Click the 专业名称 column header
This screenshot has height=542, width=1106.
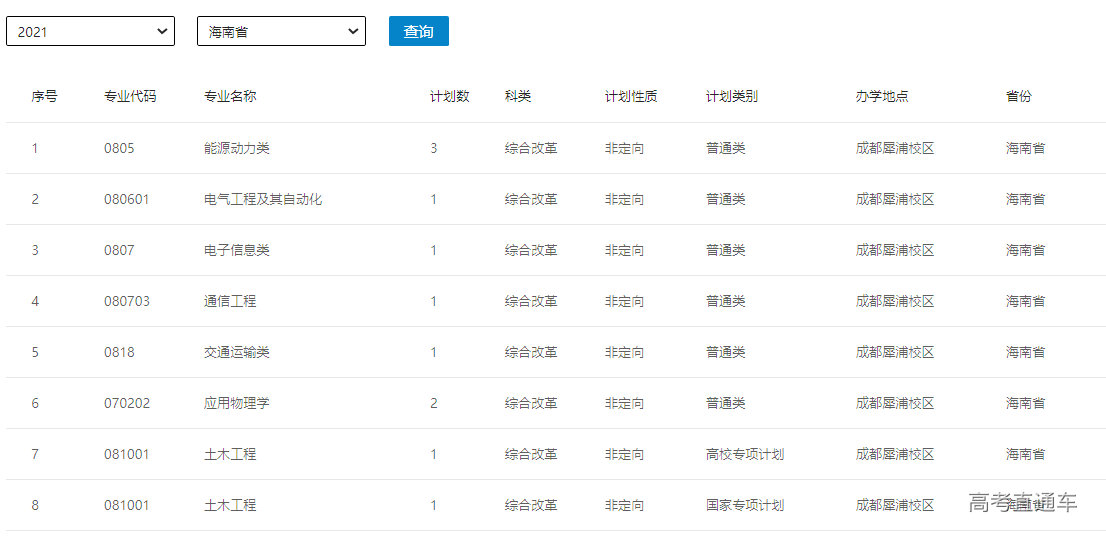pyautogui.click(x=230, y=97)
